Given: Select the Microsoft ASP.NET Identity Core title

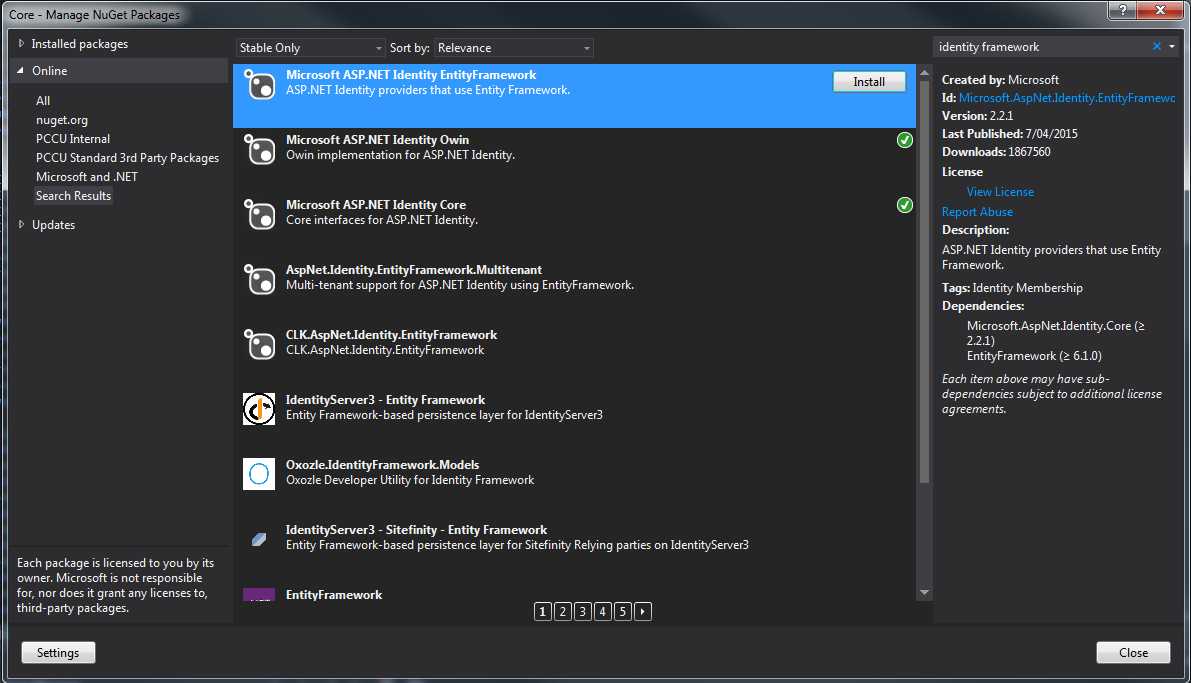Looking at the screenshot, I should [375, 205].
